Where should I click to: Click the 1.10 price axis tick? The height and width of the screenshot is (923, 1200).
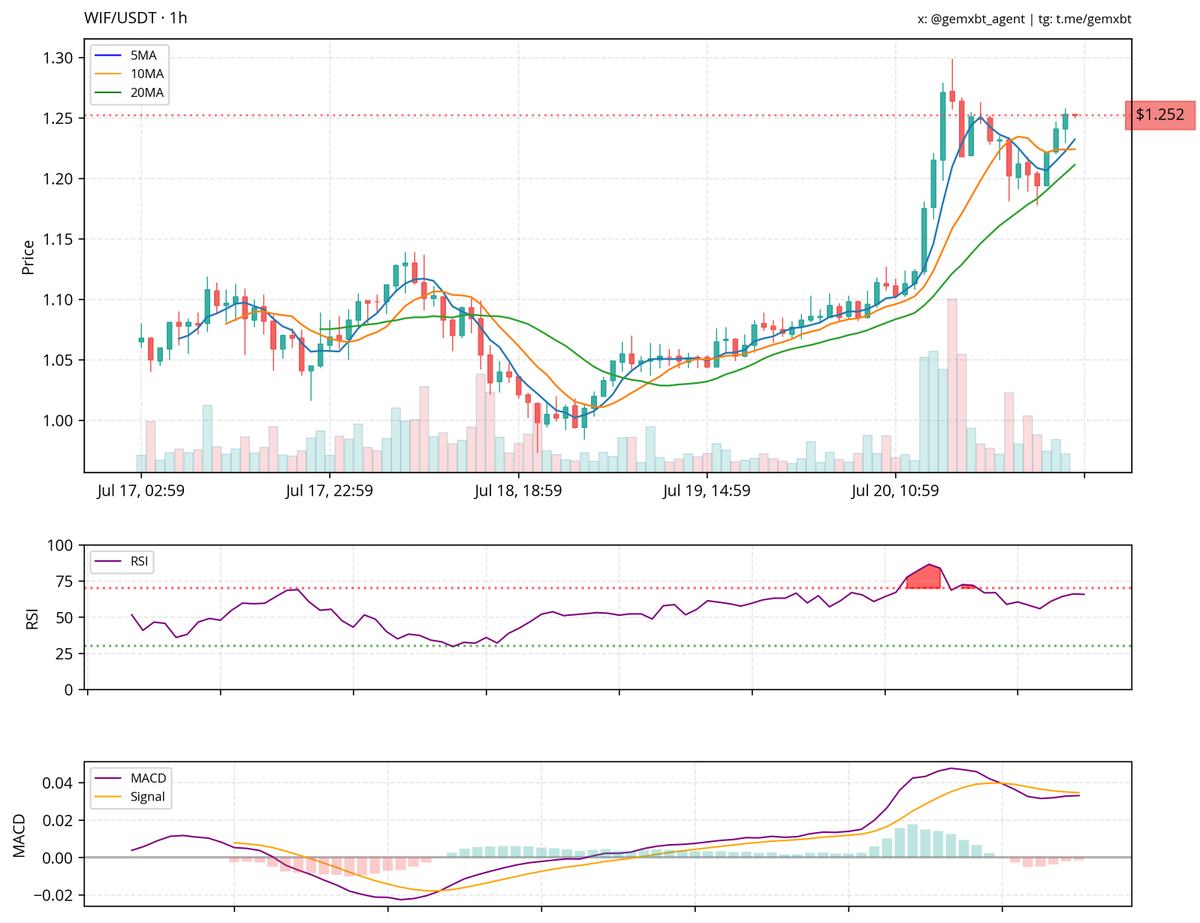60,300
